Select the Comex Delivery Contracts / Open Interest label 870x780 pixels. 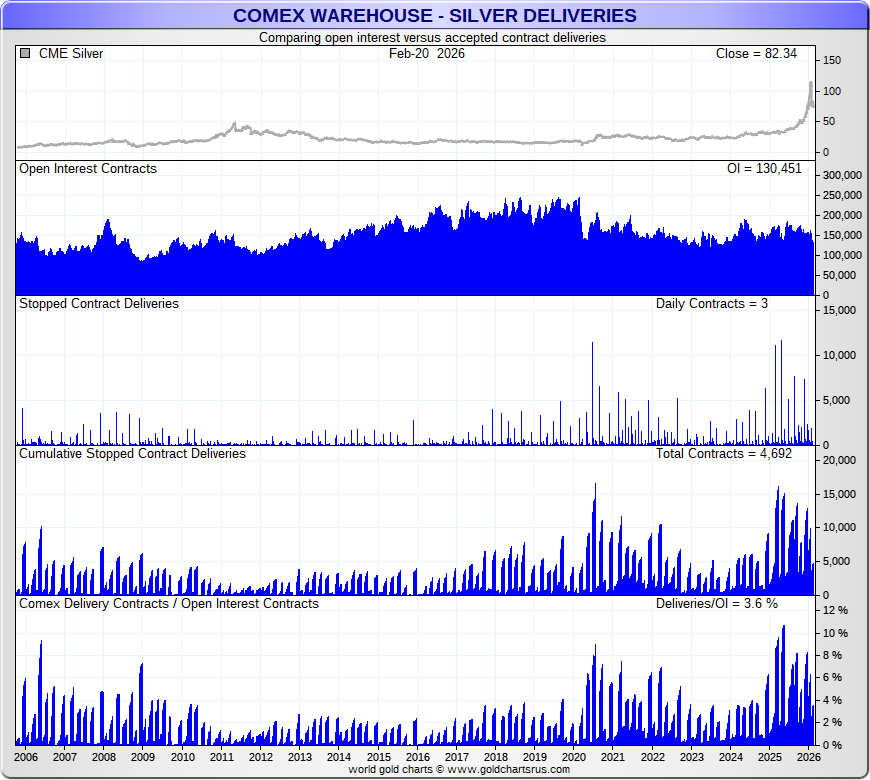(x=169, y=603)
